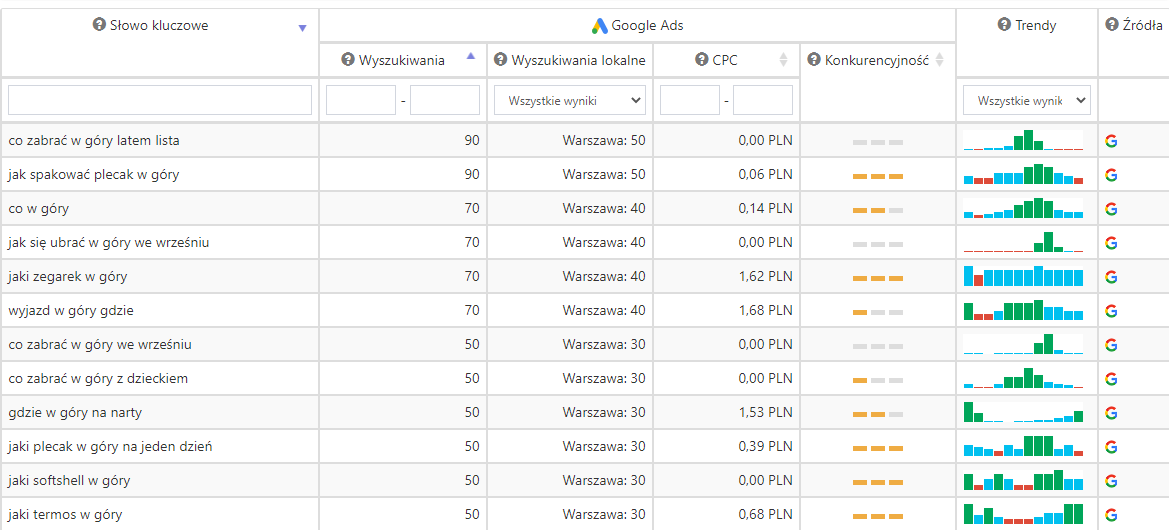Focus the keyword filter text field
The width and height of the screenshot is (1174, 530).
[159, 100]
